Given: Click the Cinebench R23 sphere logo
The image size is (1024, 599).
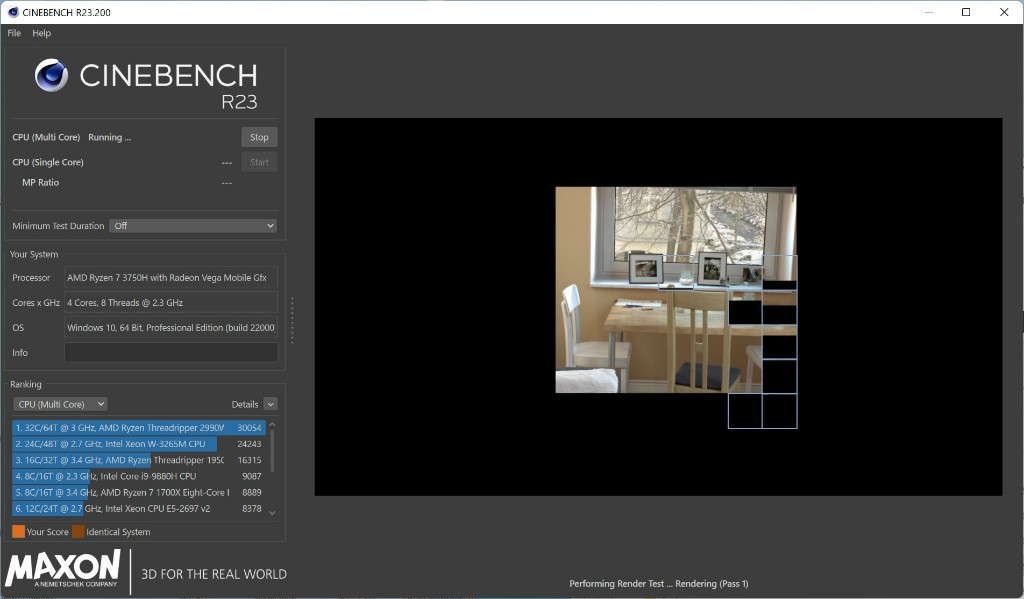Looking at the screenshot, I should tap(51, 76).
